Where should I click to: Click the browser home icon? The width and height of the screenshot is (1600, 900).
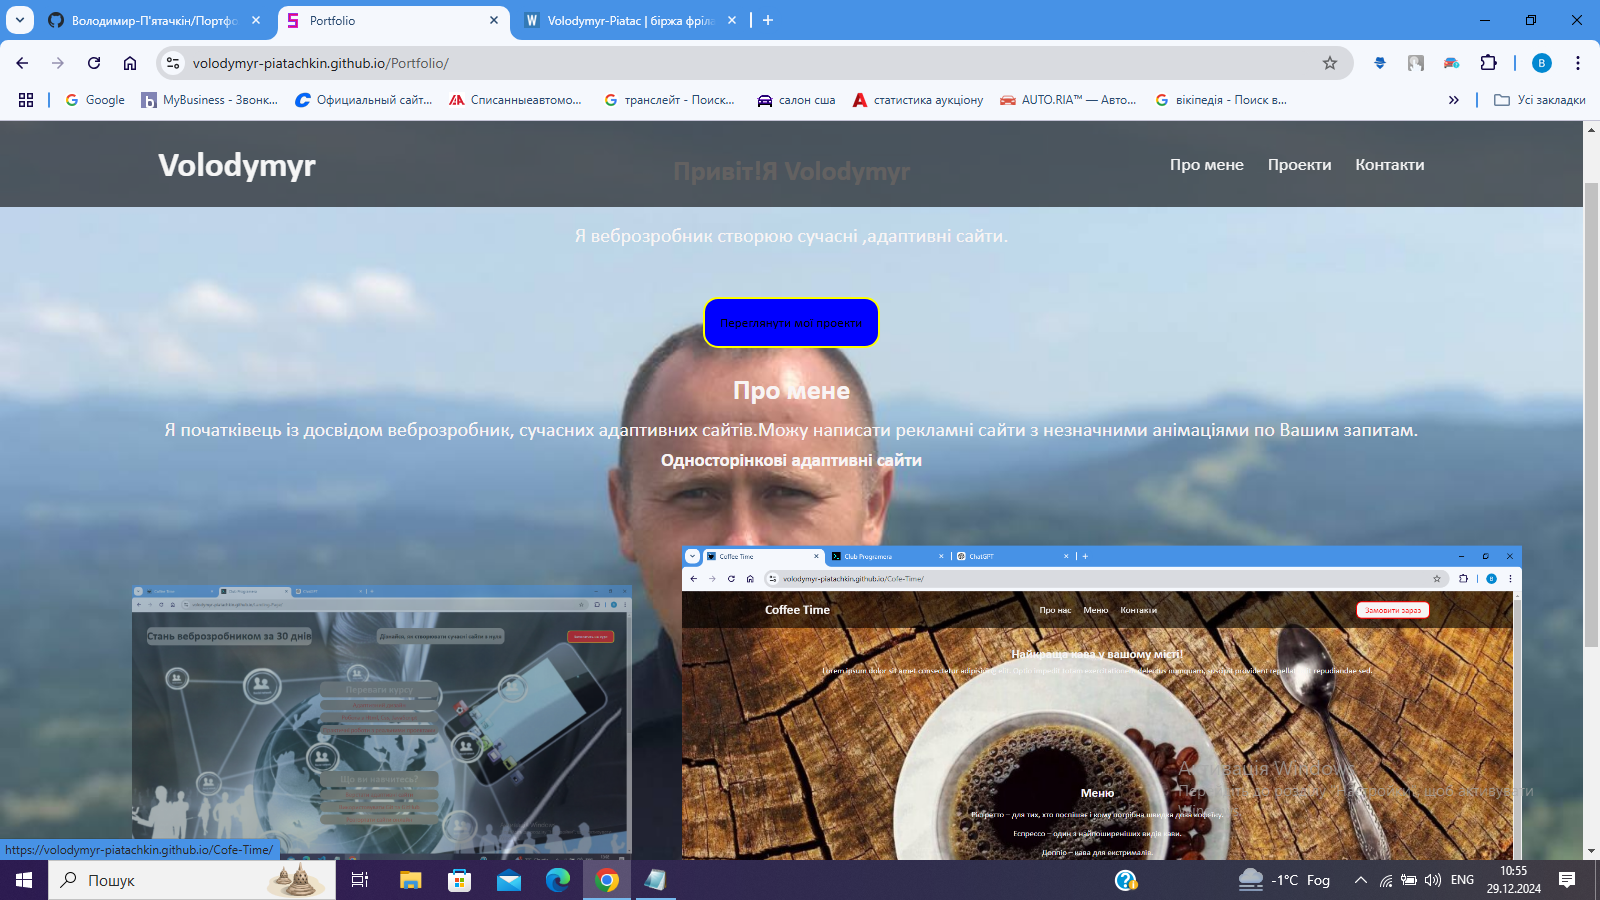[130, 63]
